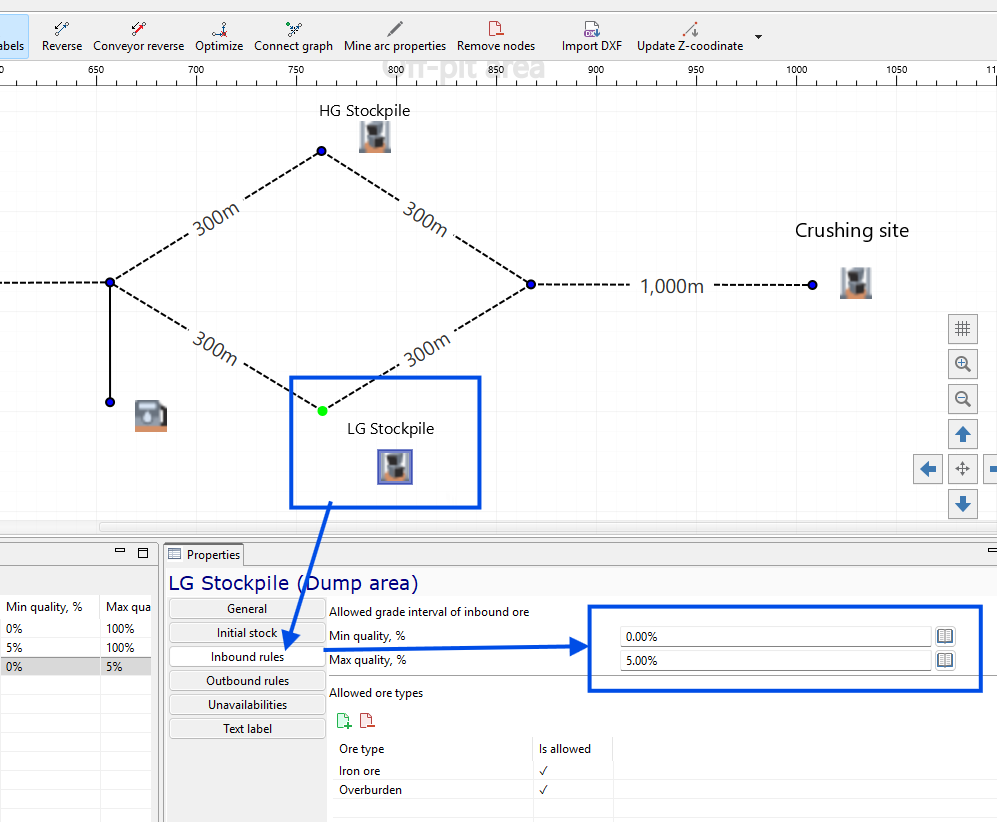
Task: Click Update Z-coordinate tool
Action: [x=690, y=36]
